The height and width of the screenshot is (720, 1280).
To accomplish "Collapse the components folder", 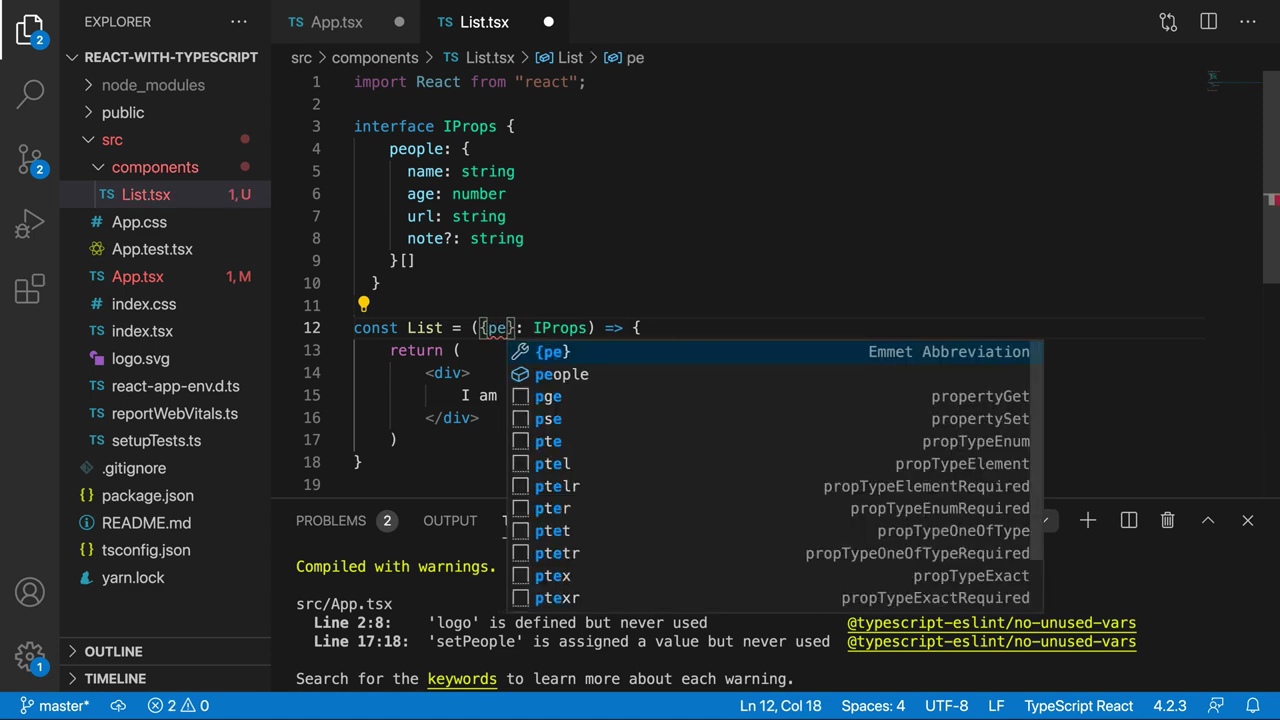I will coord(165,167).
